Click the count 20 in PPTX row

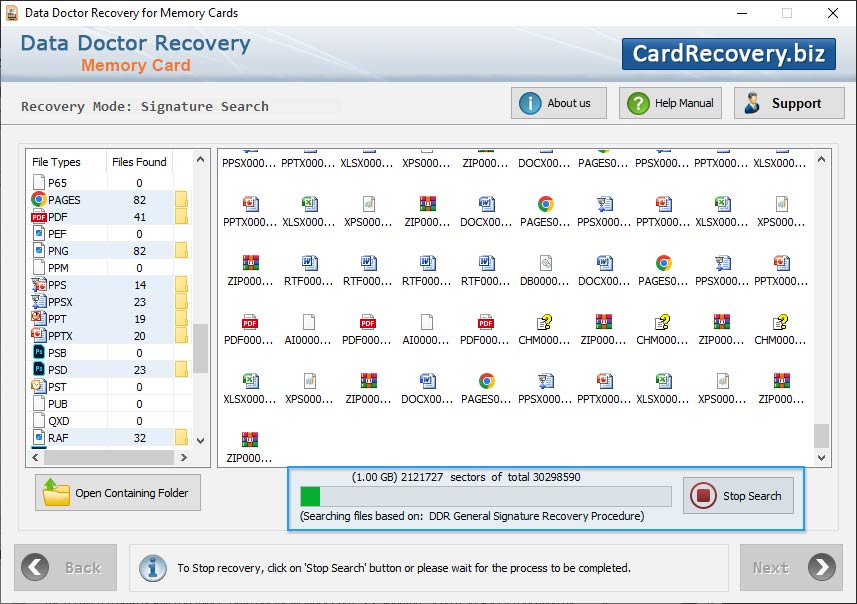coord(139,336)
